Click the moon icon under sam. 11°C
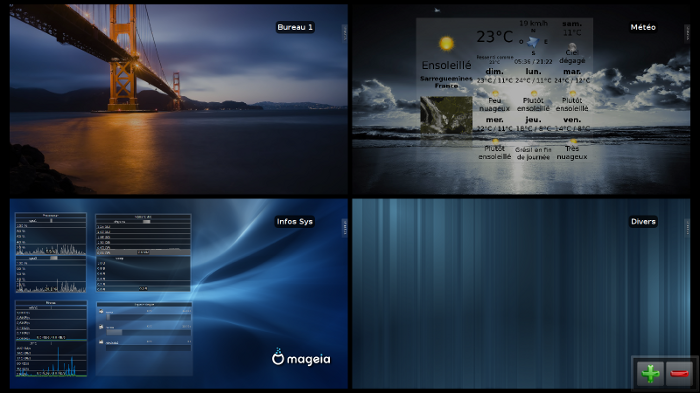This screenshot has width=700, height=393. [x=572, y=46]
